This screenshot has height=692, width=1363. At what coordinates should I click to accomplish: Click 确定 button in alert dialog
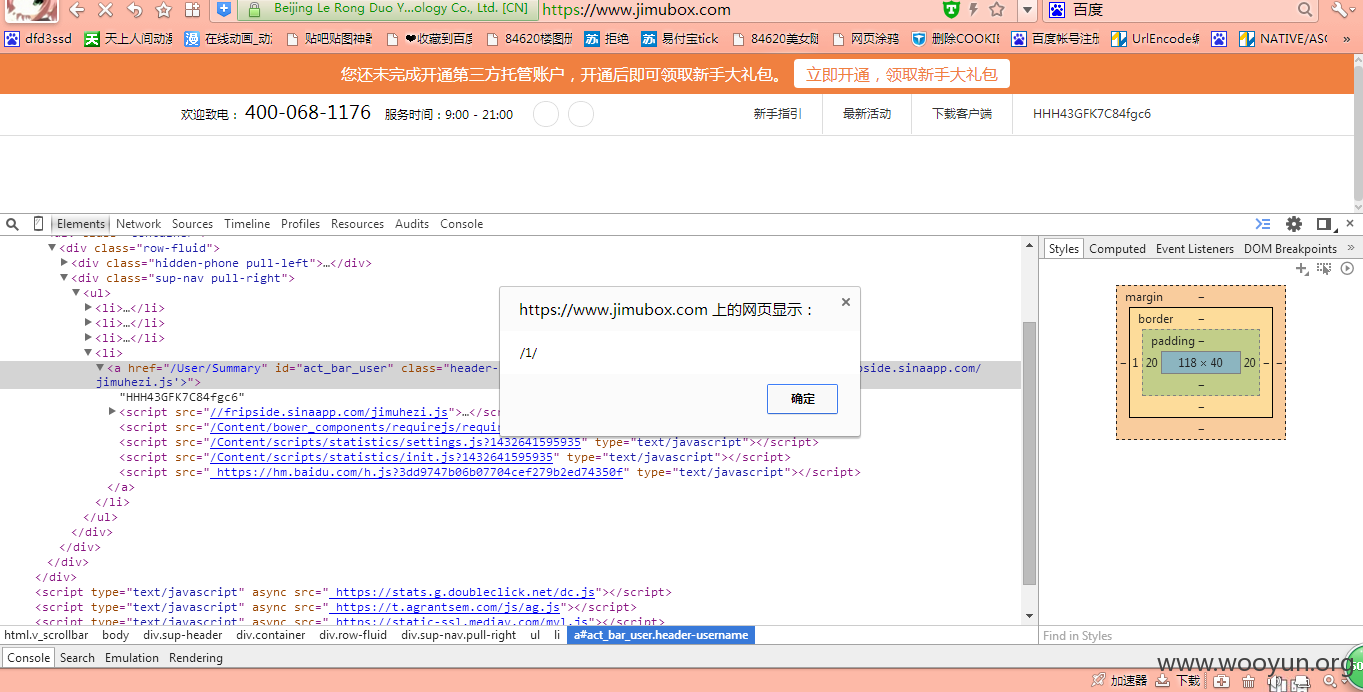click(x=802, y=399)
